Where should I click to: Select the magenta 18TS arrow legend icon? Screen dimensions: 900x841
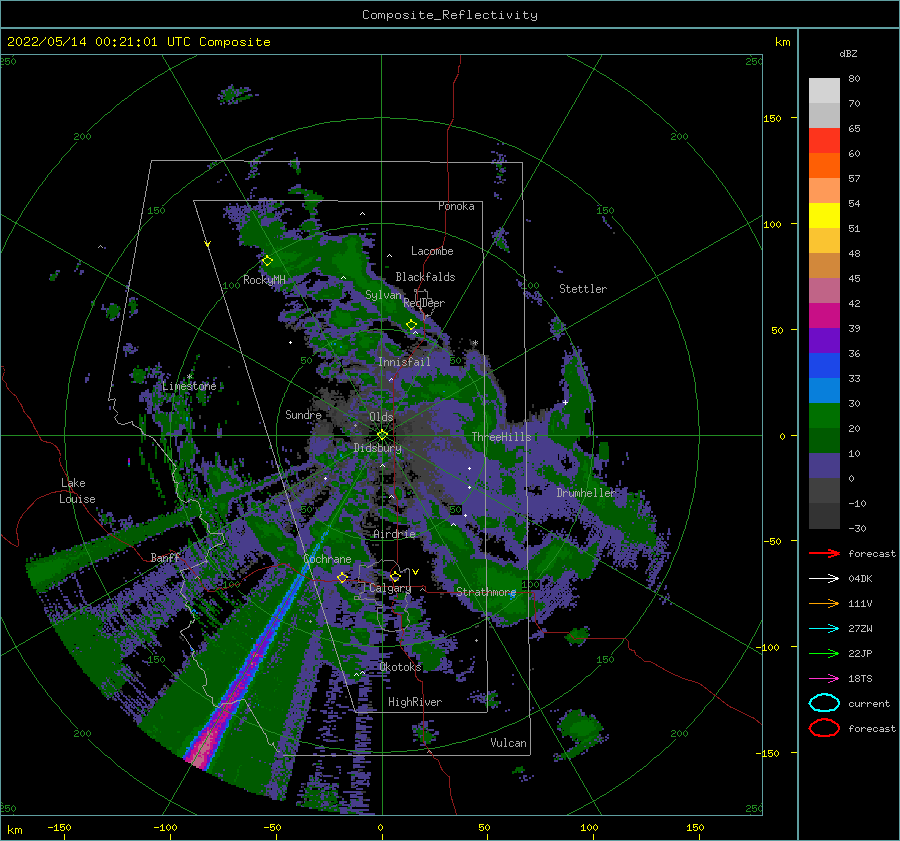point(824,679)
